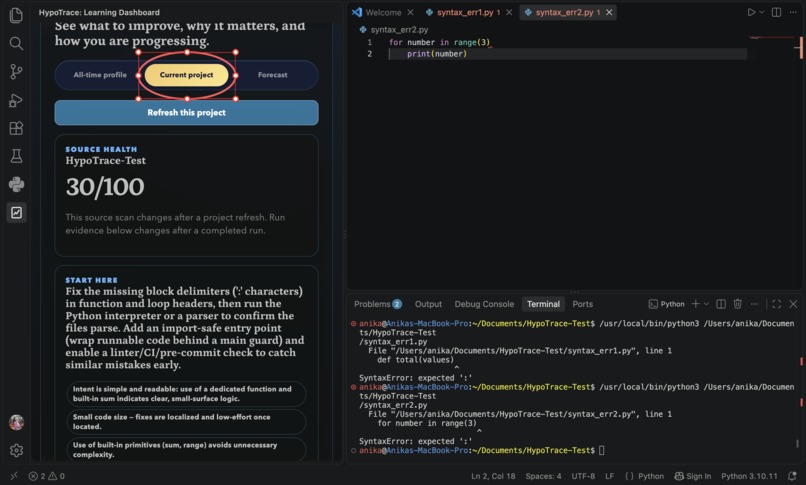Select the All-time profile segment
The image size is (806, 485).
pos(100,75)
